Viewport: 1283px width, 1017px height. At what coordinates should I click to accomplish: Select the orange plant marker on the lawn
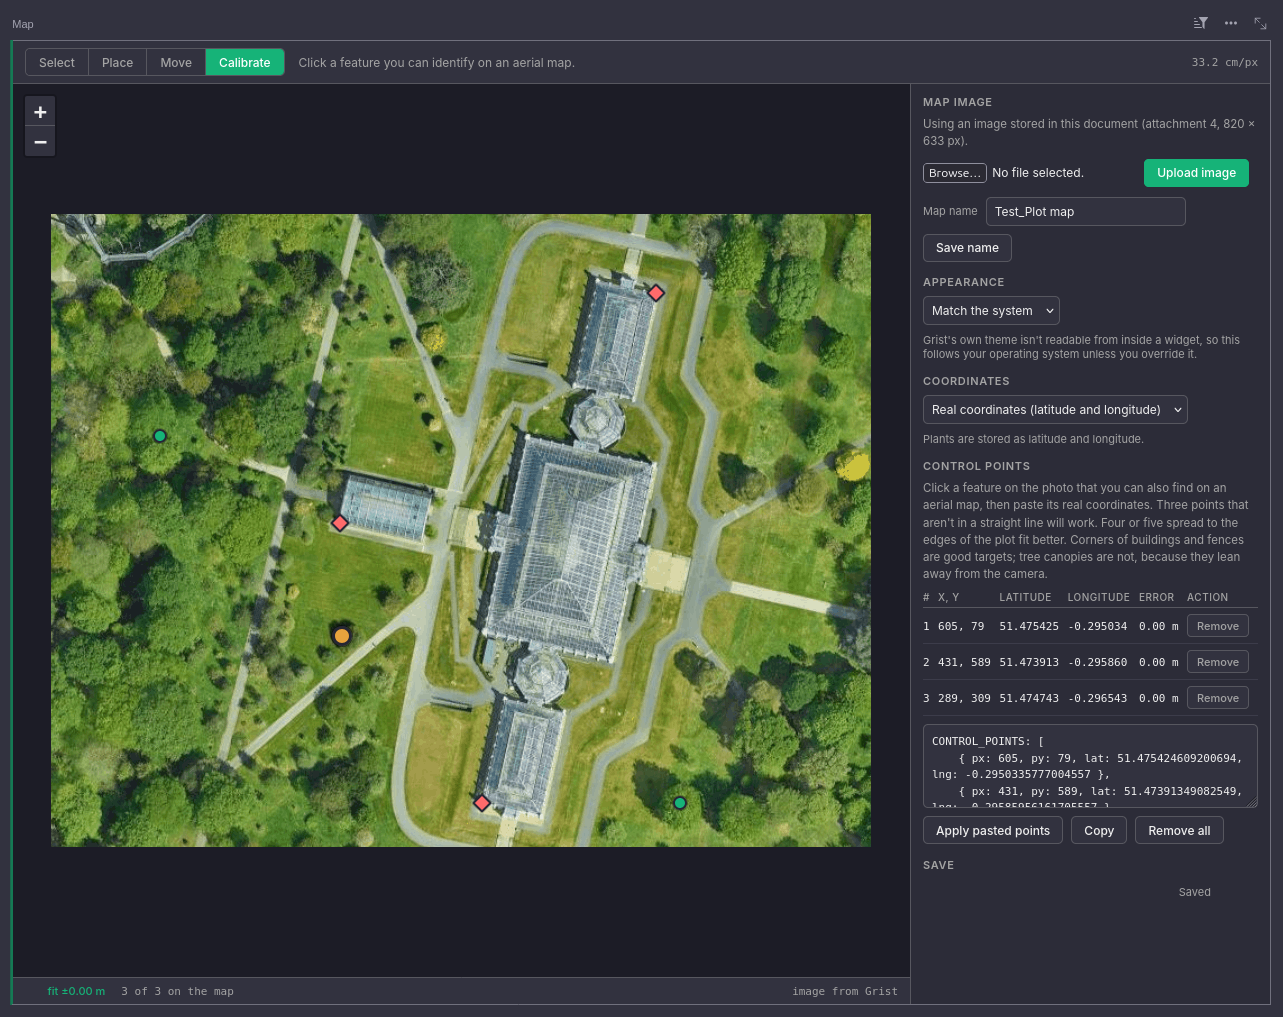(342, 636)
